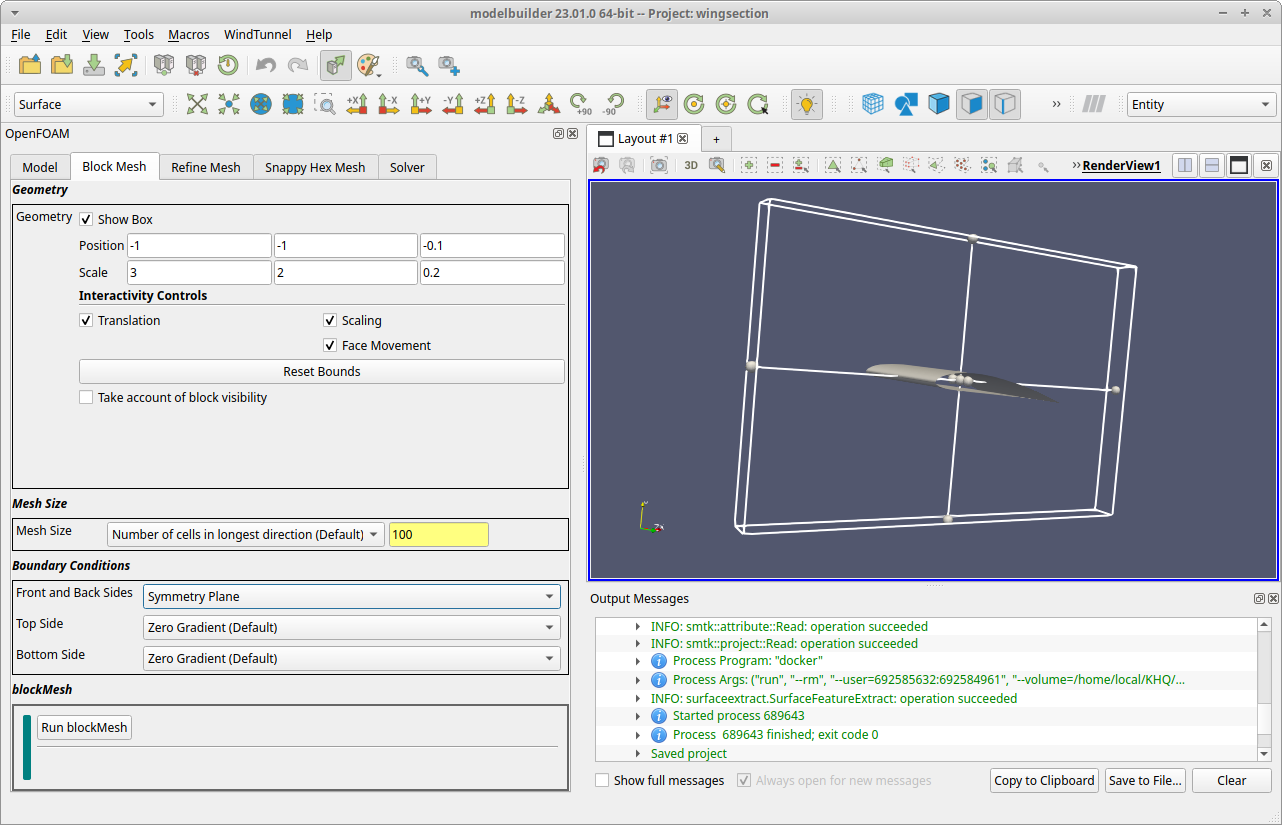Click the Output Messages scrollbar down arrow

coord(1264,754)
